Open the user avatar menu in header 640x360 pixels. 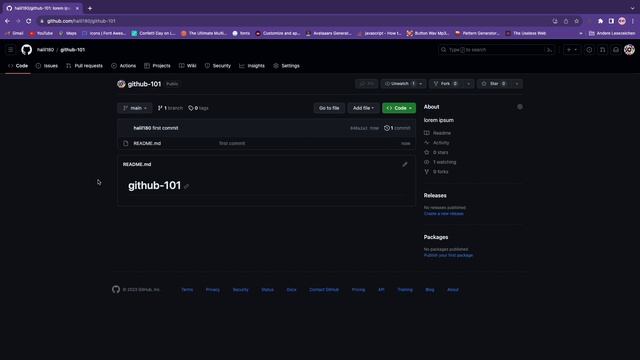[x=629, y=50]
